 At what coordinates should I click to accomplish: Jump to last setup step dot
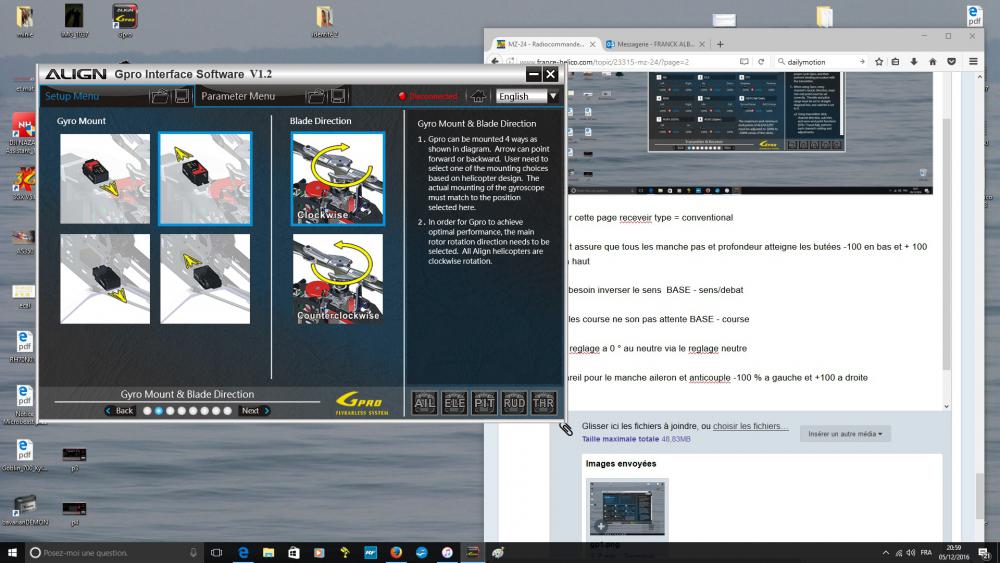(x=227, y=411)
